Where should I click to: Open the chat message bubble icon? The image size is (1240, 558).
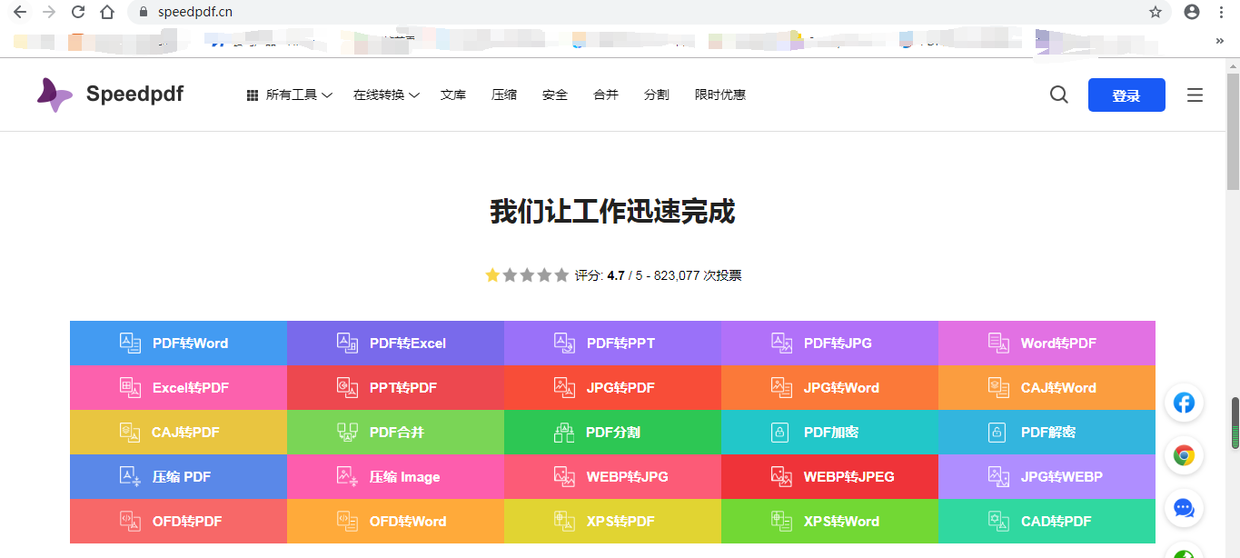[1184, 508]
